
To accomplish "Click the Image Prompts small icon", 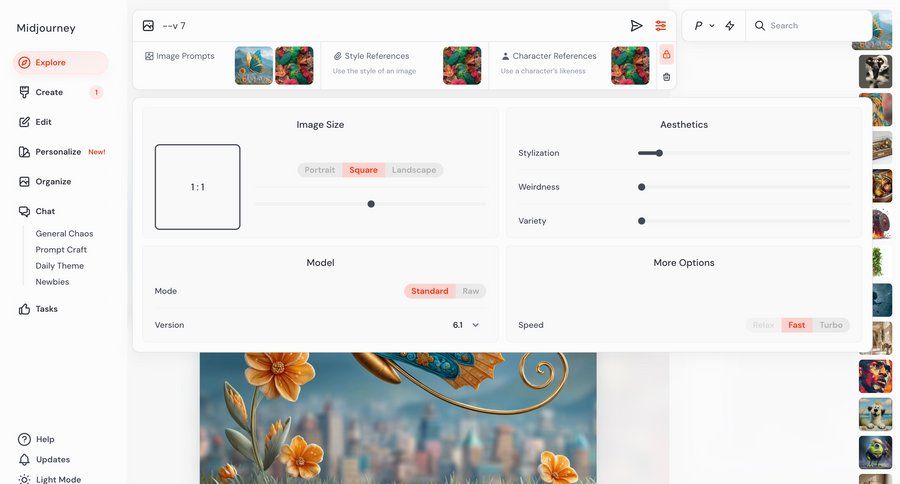I will coord(149,56).
